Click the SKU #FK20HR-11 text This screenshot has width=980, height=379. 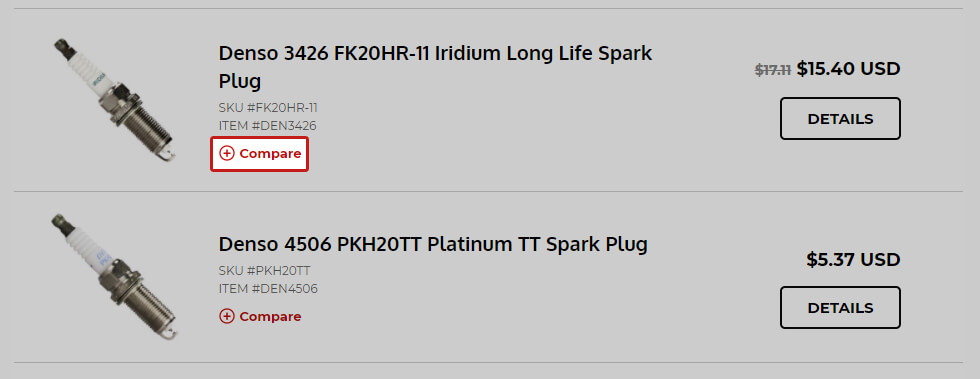[268, 108]
